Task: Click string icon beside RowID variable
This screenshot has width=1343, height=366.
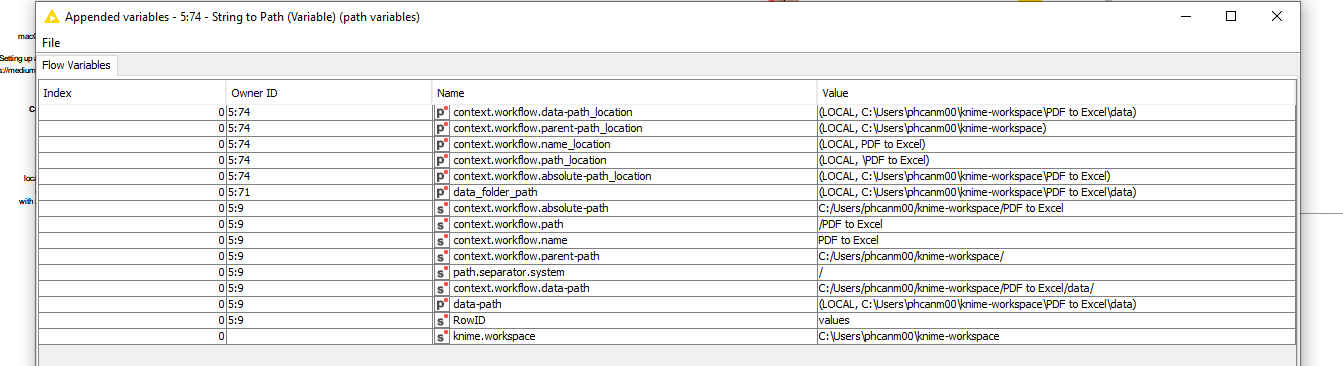Action: pyautogui.click(x=442, y=320)
